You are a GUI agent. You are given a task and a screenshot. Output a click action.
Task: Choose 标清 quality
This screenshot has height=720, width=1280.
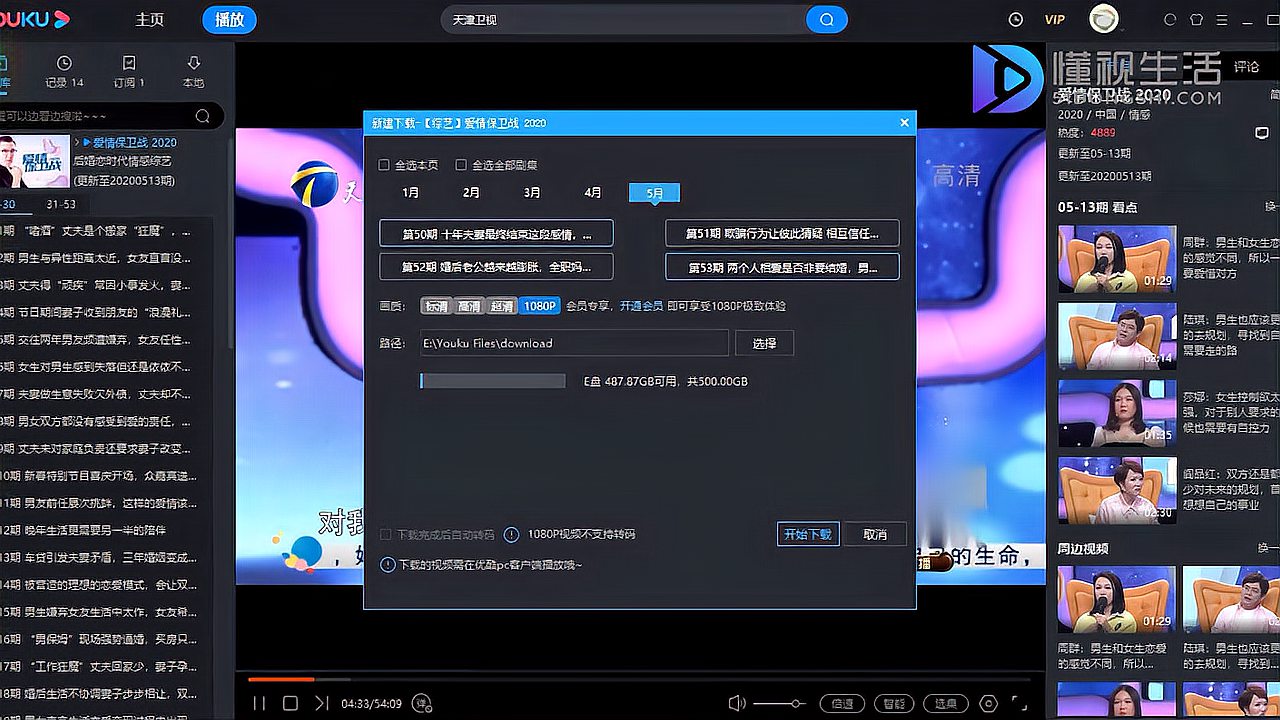[x=435, y=306]
